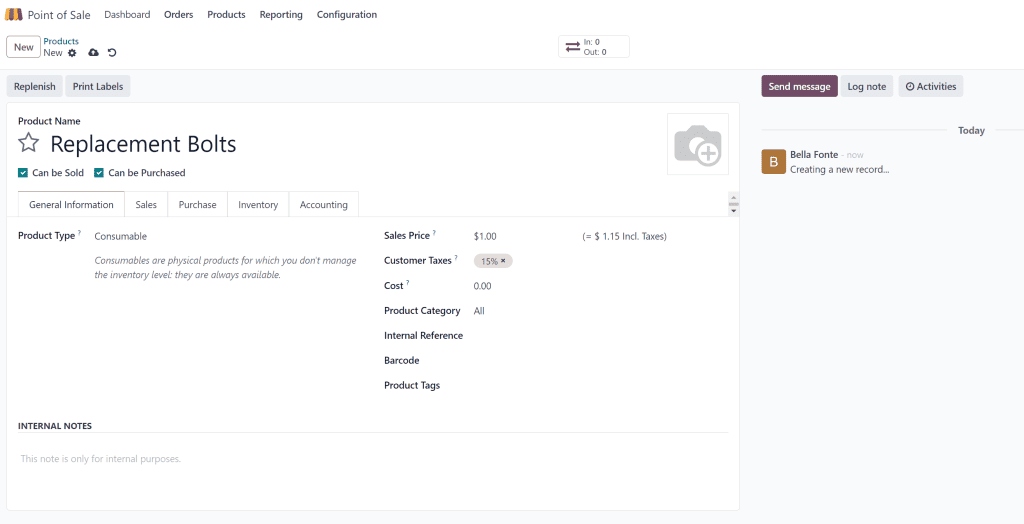The image size is (1024, 524).
Task: Expand the Configuration menu
Action: pos(346,15)
